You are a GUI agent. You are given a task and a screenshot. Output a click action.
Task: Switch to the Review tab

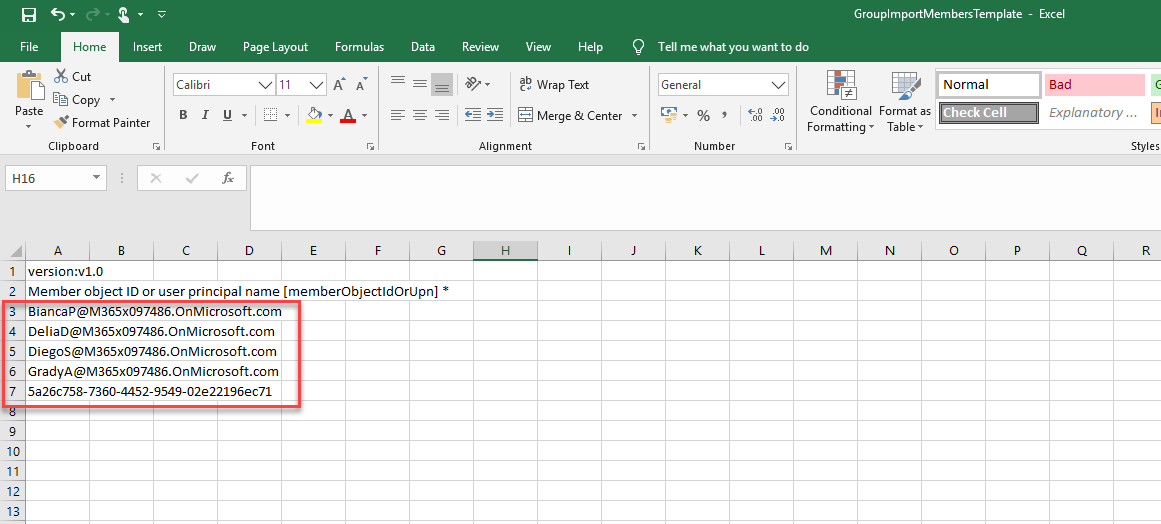[x=481, y=47]
